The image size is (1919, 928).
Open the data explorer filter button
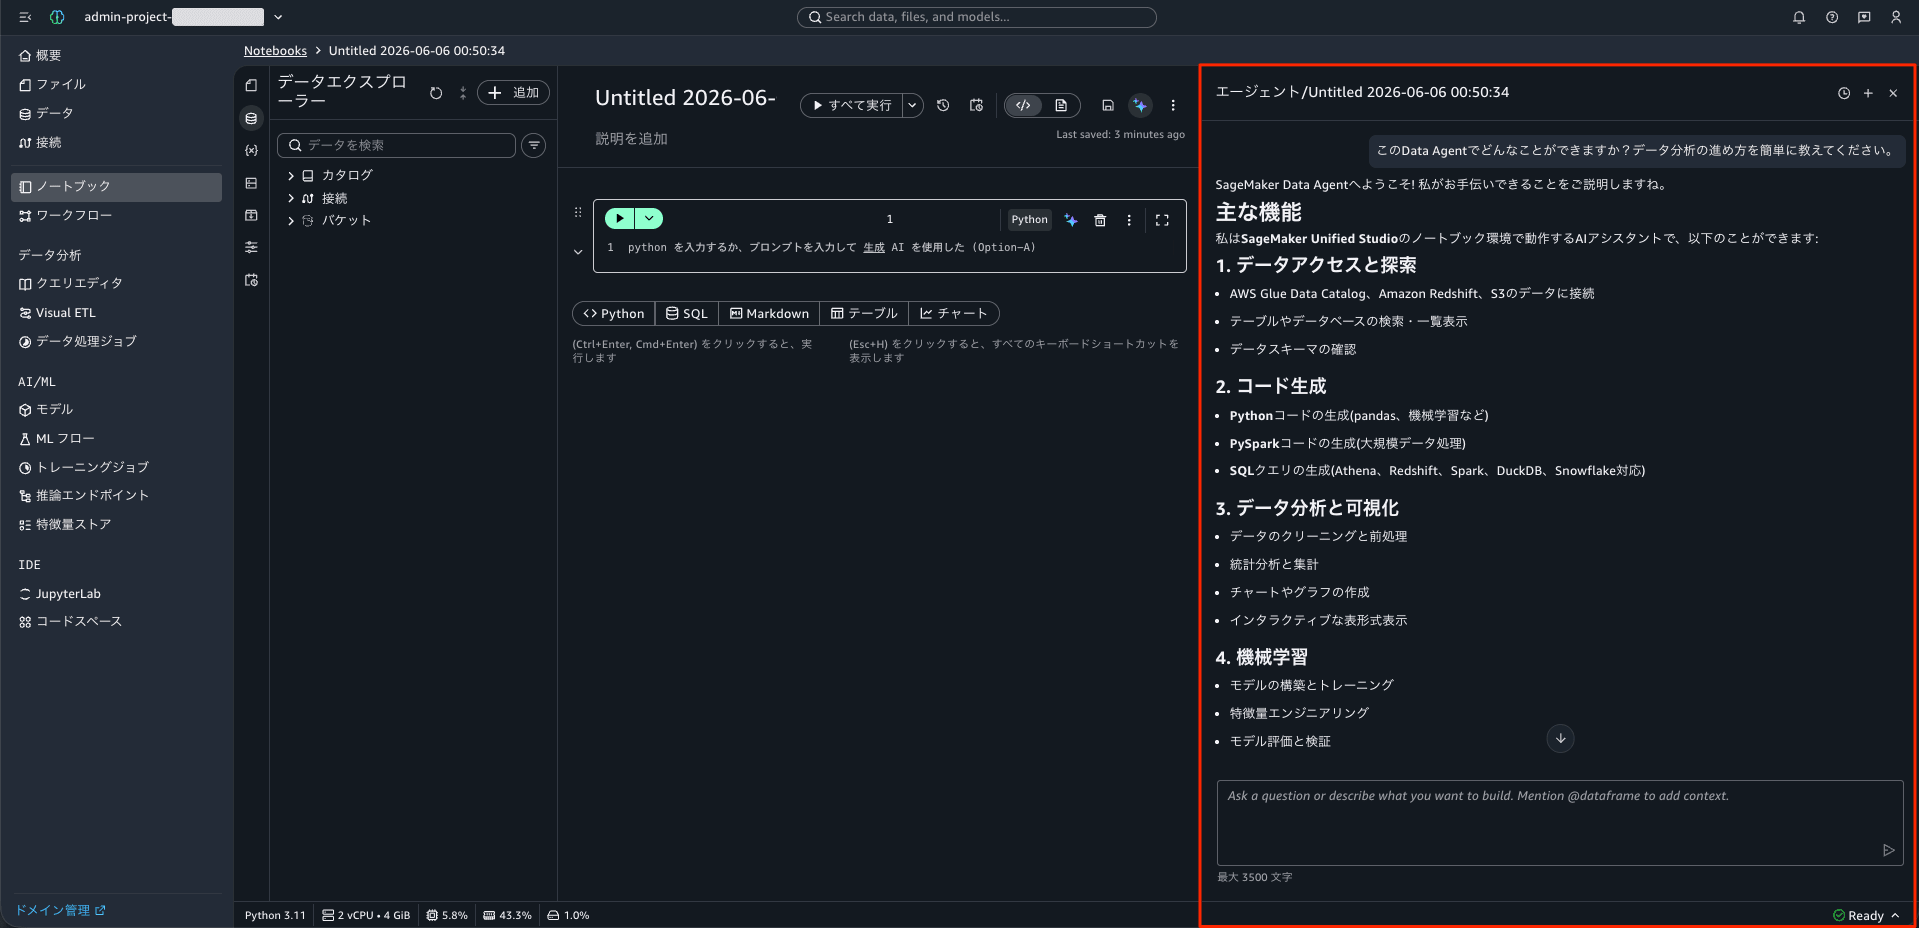pyautogui.click(x=535, y=146)
